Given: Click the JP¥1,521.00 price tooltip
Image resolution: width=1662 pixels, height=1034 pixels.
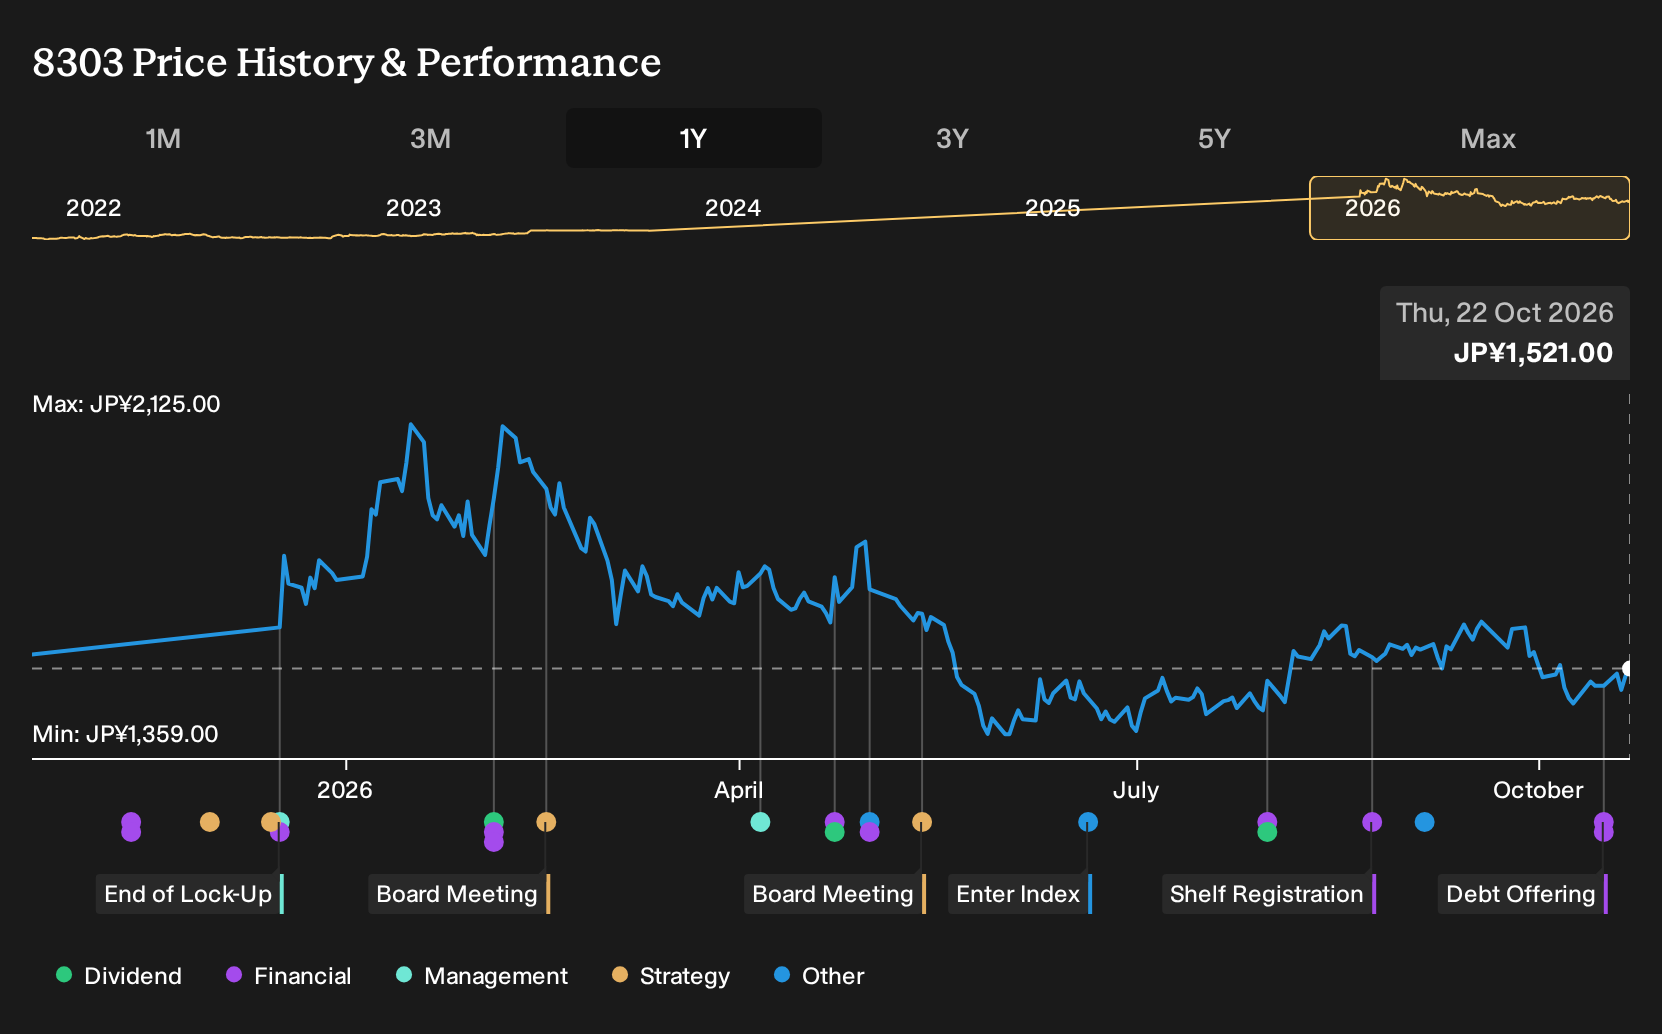Looking at the screenshot, I should [1505, 333].
